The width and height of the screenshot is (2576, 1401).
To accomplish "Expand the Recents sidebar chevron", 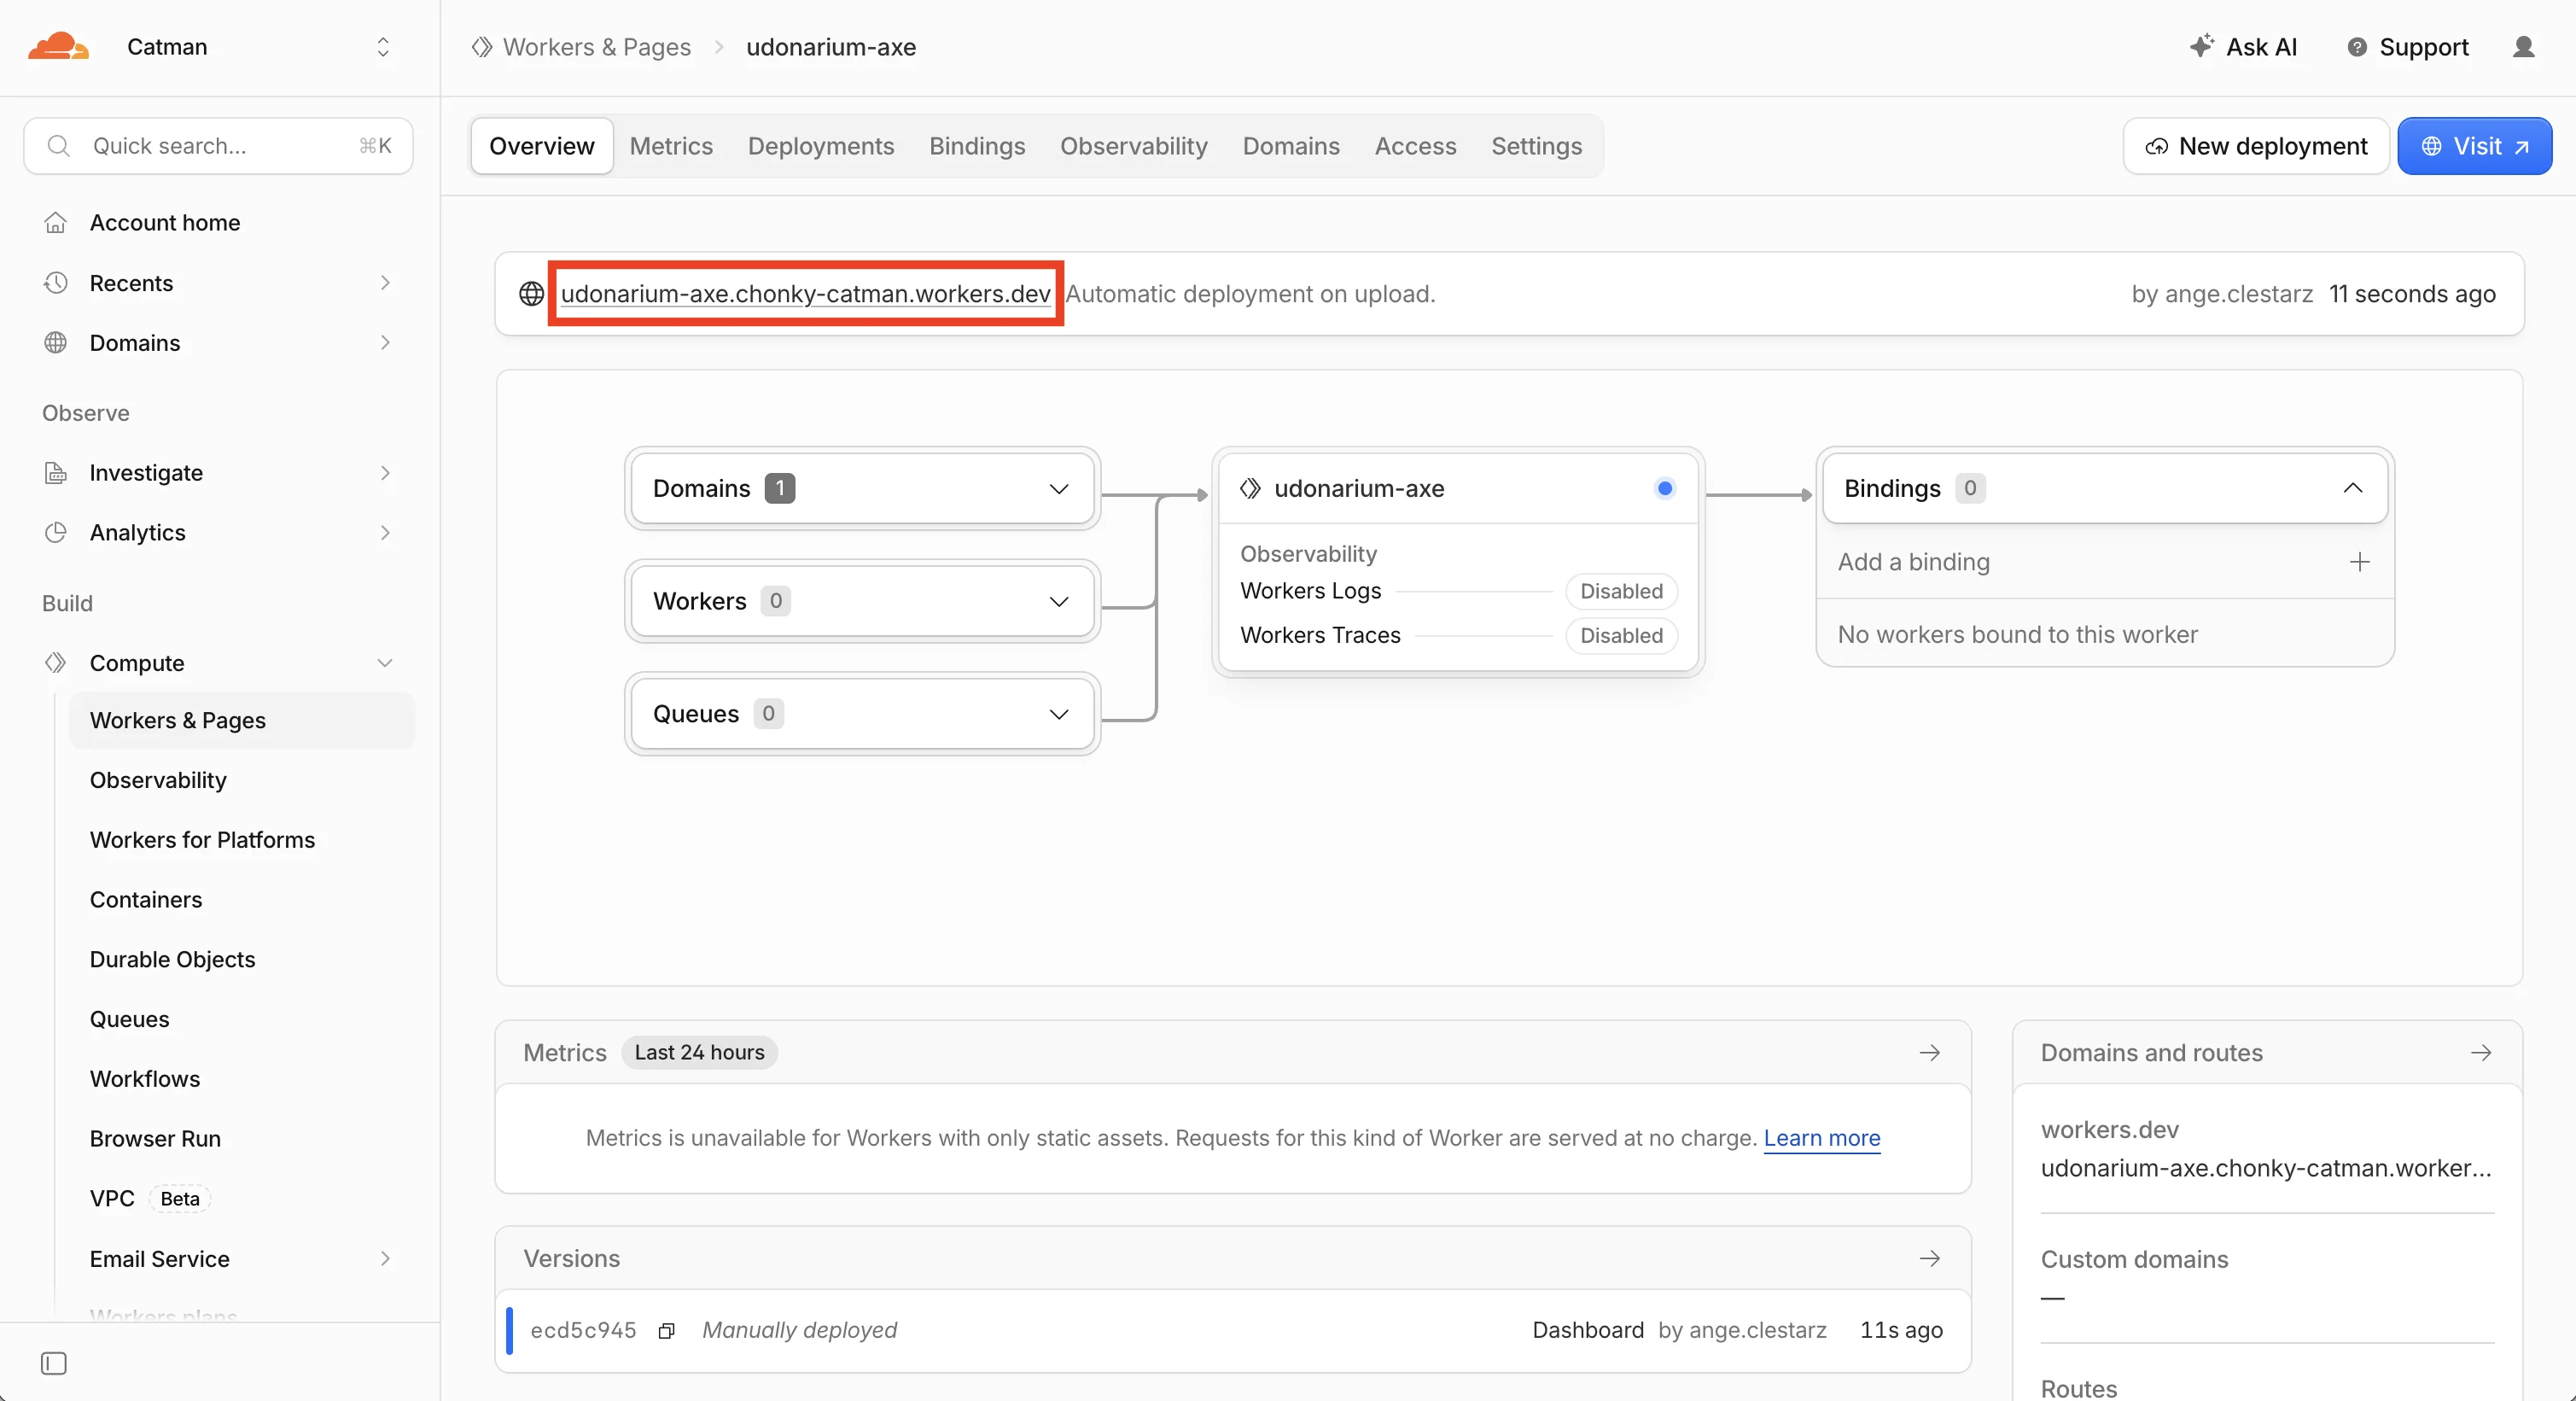I will tap(385, 283).
